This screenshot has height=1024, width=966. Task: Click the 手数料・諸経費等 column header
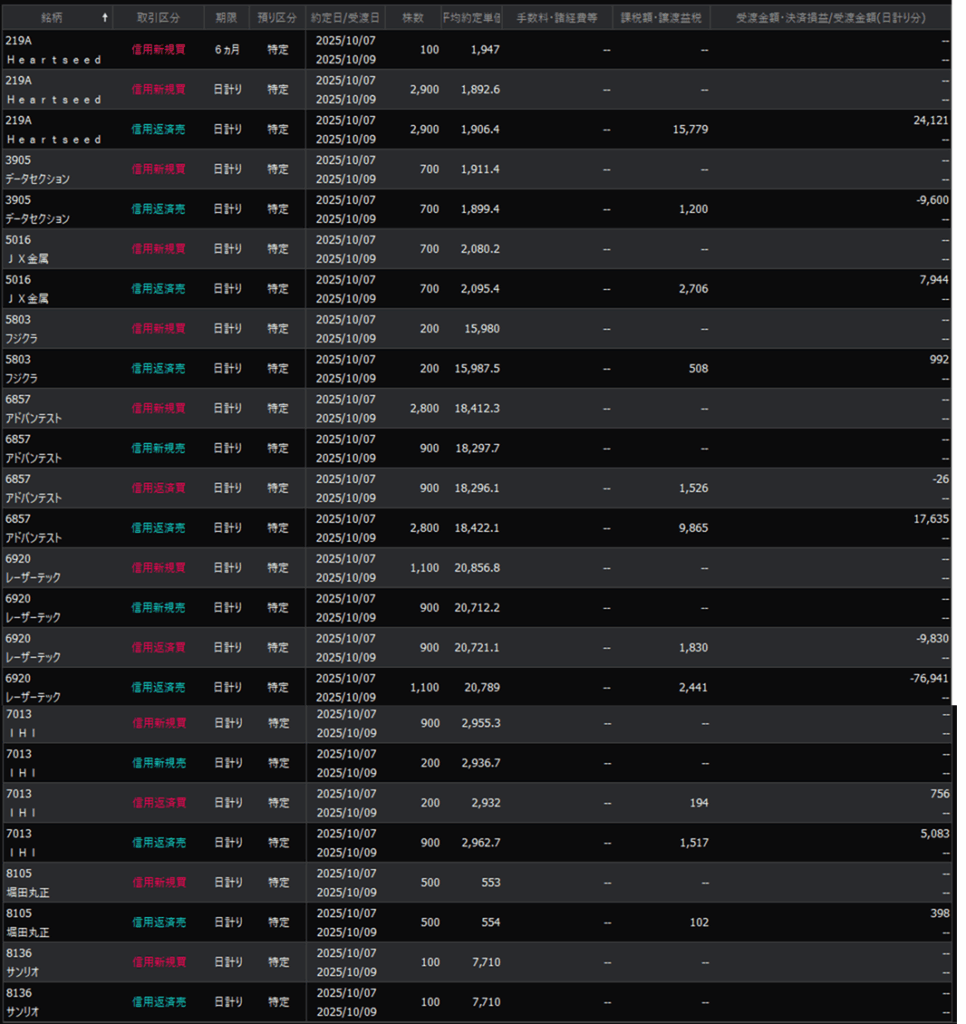(x=557, y=18)
